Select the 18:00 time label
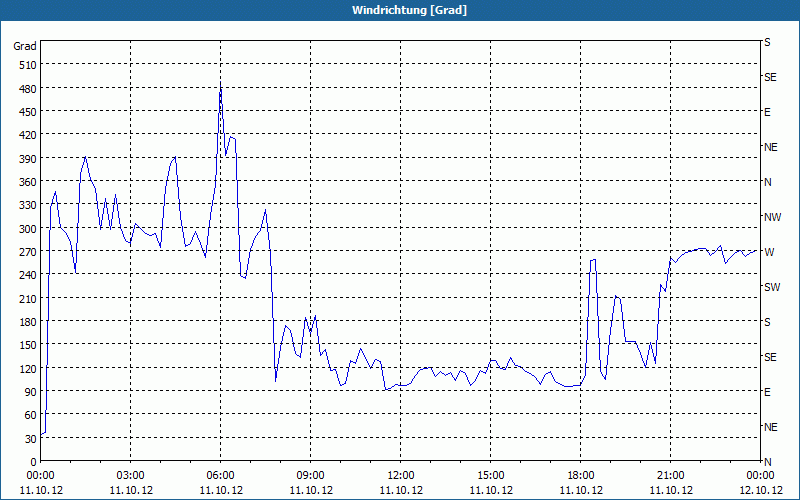Screen dimensions: 800x500 coord(581,476)
